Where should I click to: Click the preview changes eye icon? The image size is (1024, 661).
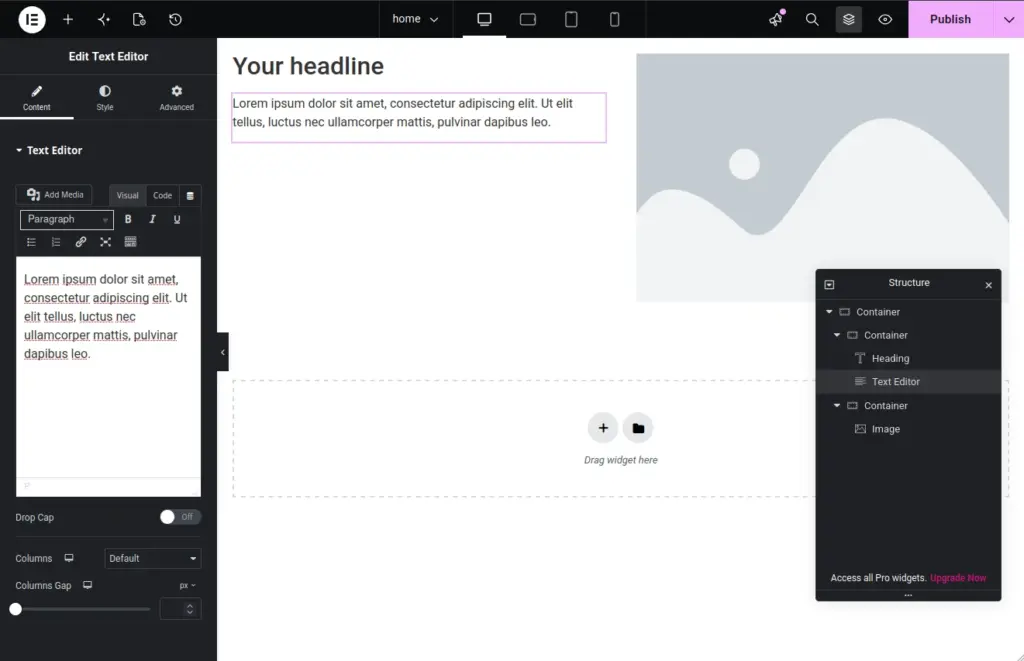click(885, 20)
